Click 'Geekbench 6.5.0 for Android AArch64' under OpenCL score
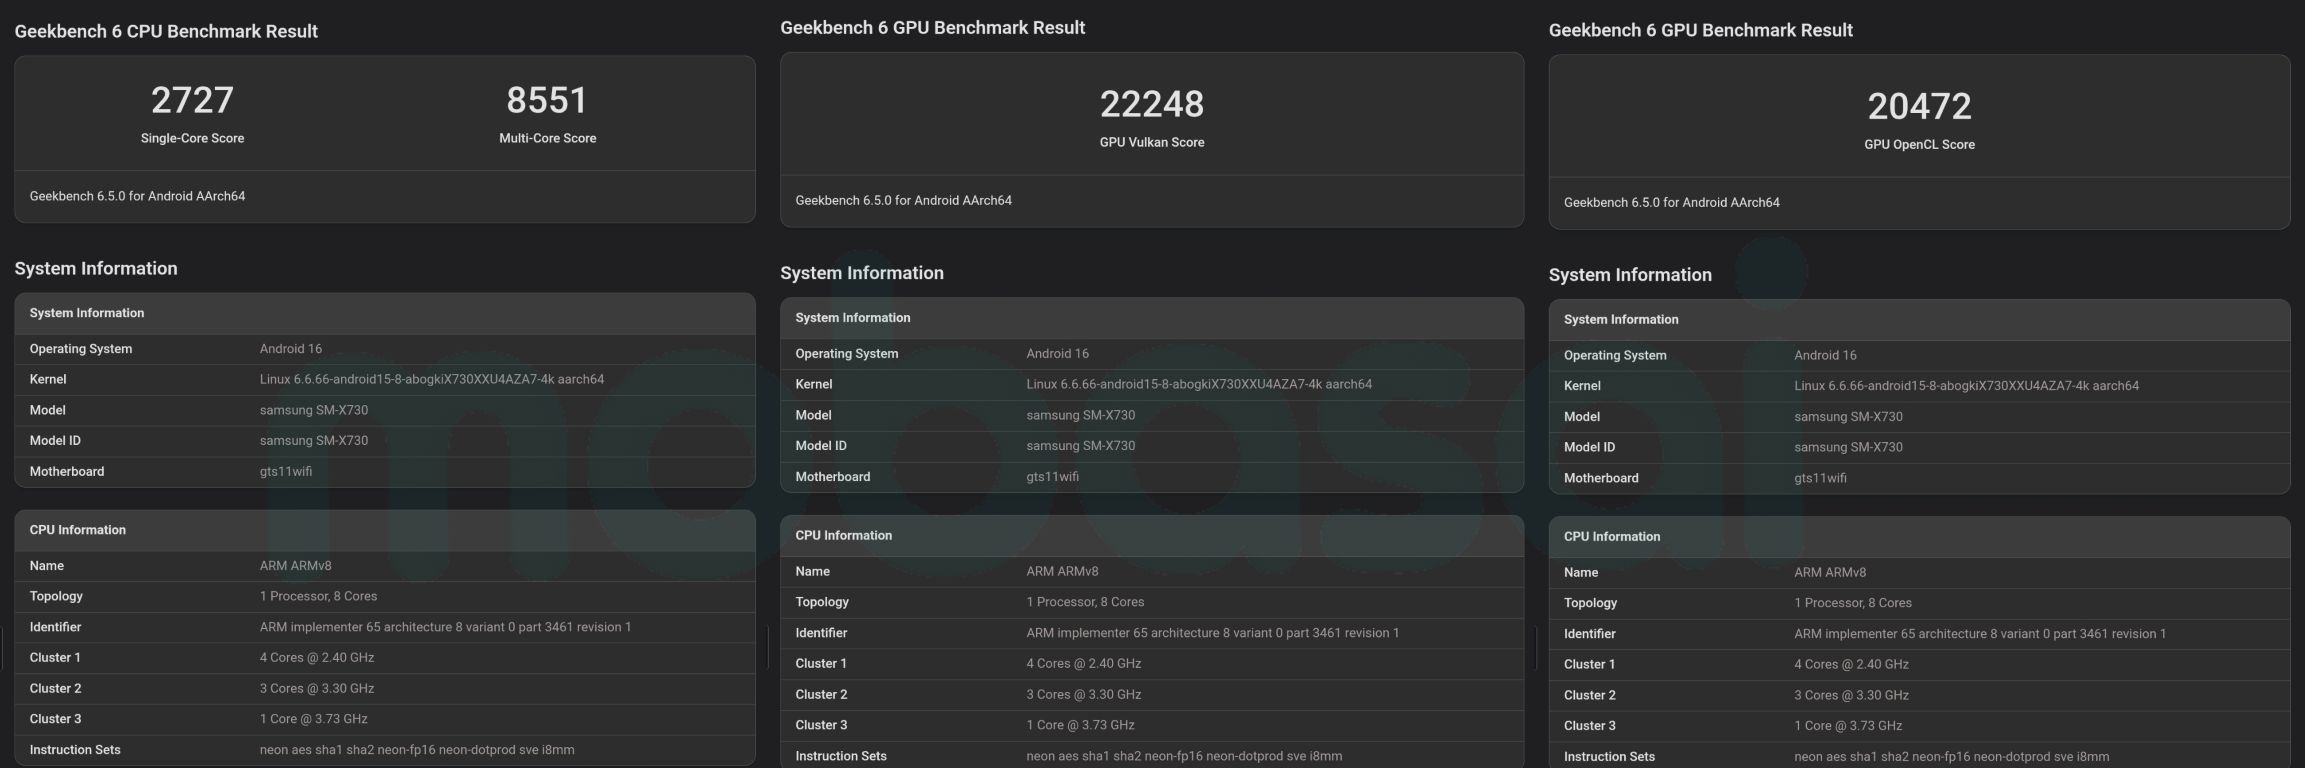Image resolution: width=2305 pixels, height=768 pixels. [x=1671, y=202]
